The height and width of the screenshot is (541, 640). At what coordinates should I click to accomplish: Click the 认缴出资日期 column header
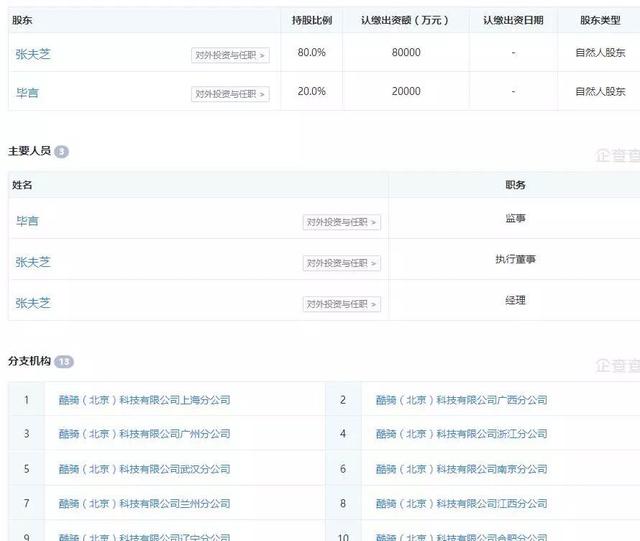coord(513,20)
